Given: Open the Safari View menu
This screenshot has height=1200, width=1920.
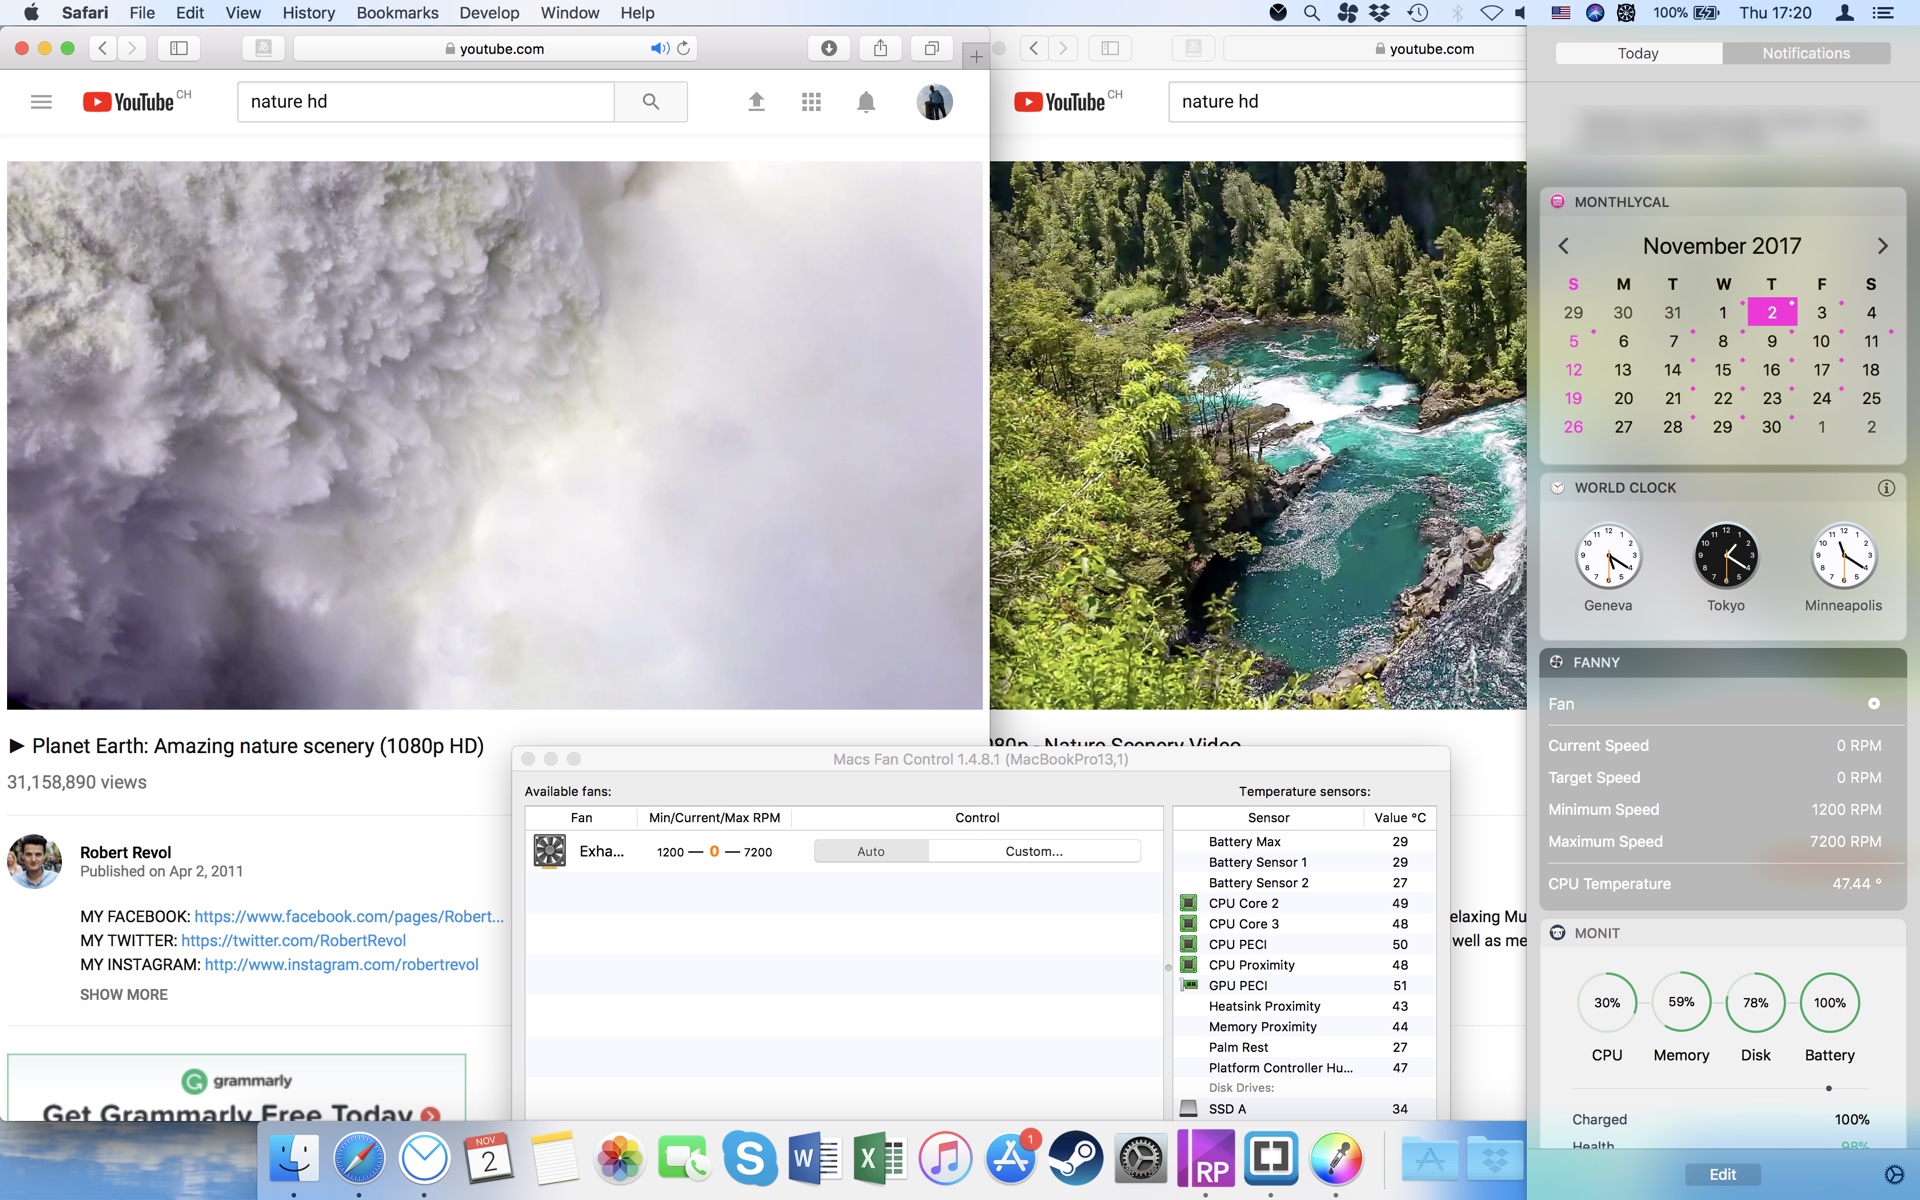Looking at the screenshot, I should tap(243, 13).
